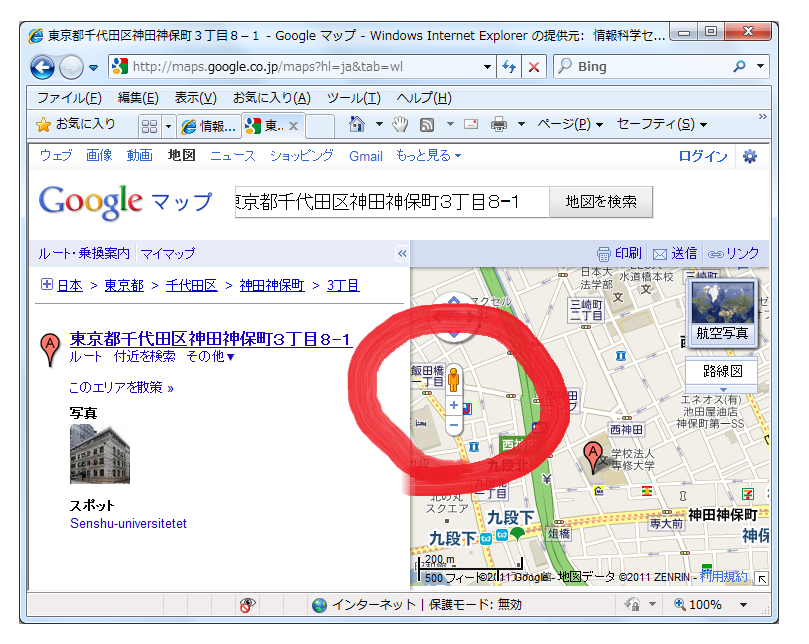Image resolution: width=809 pixels, height=644 pixels.
Task: Open the ツール(T) menu
Action: pos(353,98)
